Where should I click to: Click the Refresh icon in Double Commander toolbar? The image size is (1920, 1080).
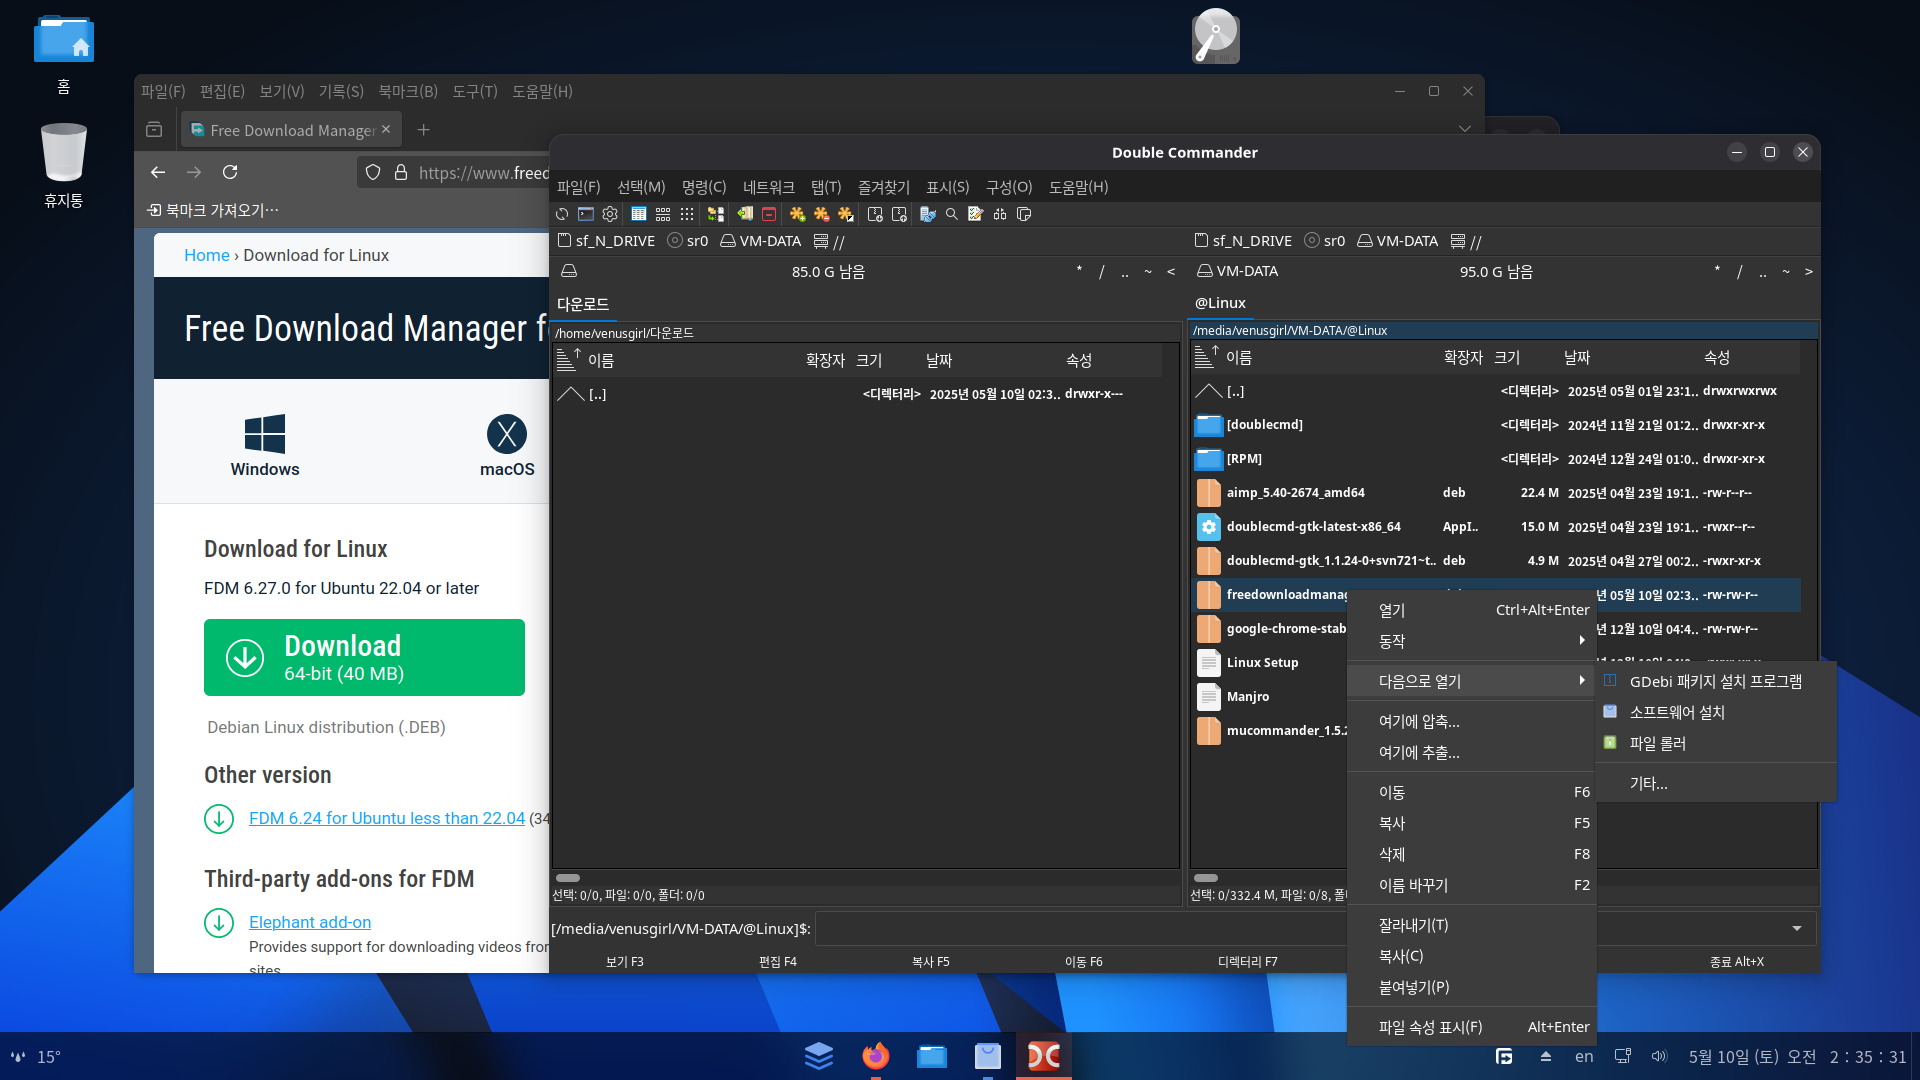[562, 214]
